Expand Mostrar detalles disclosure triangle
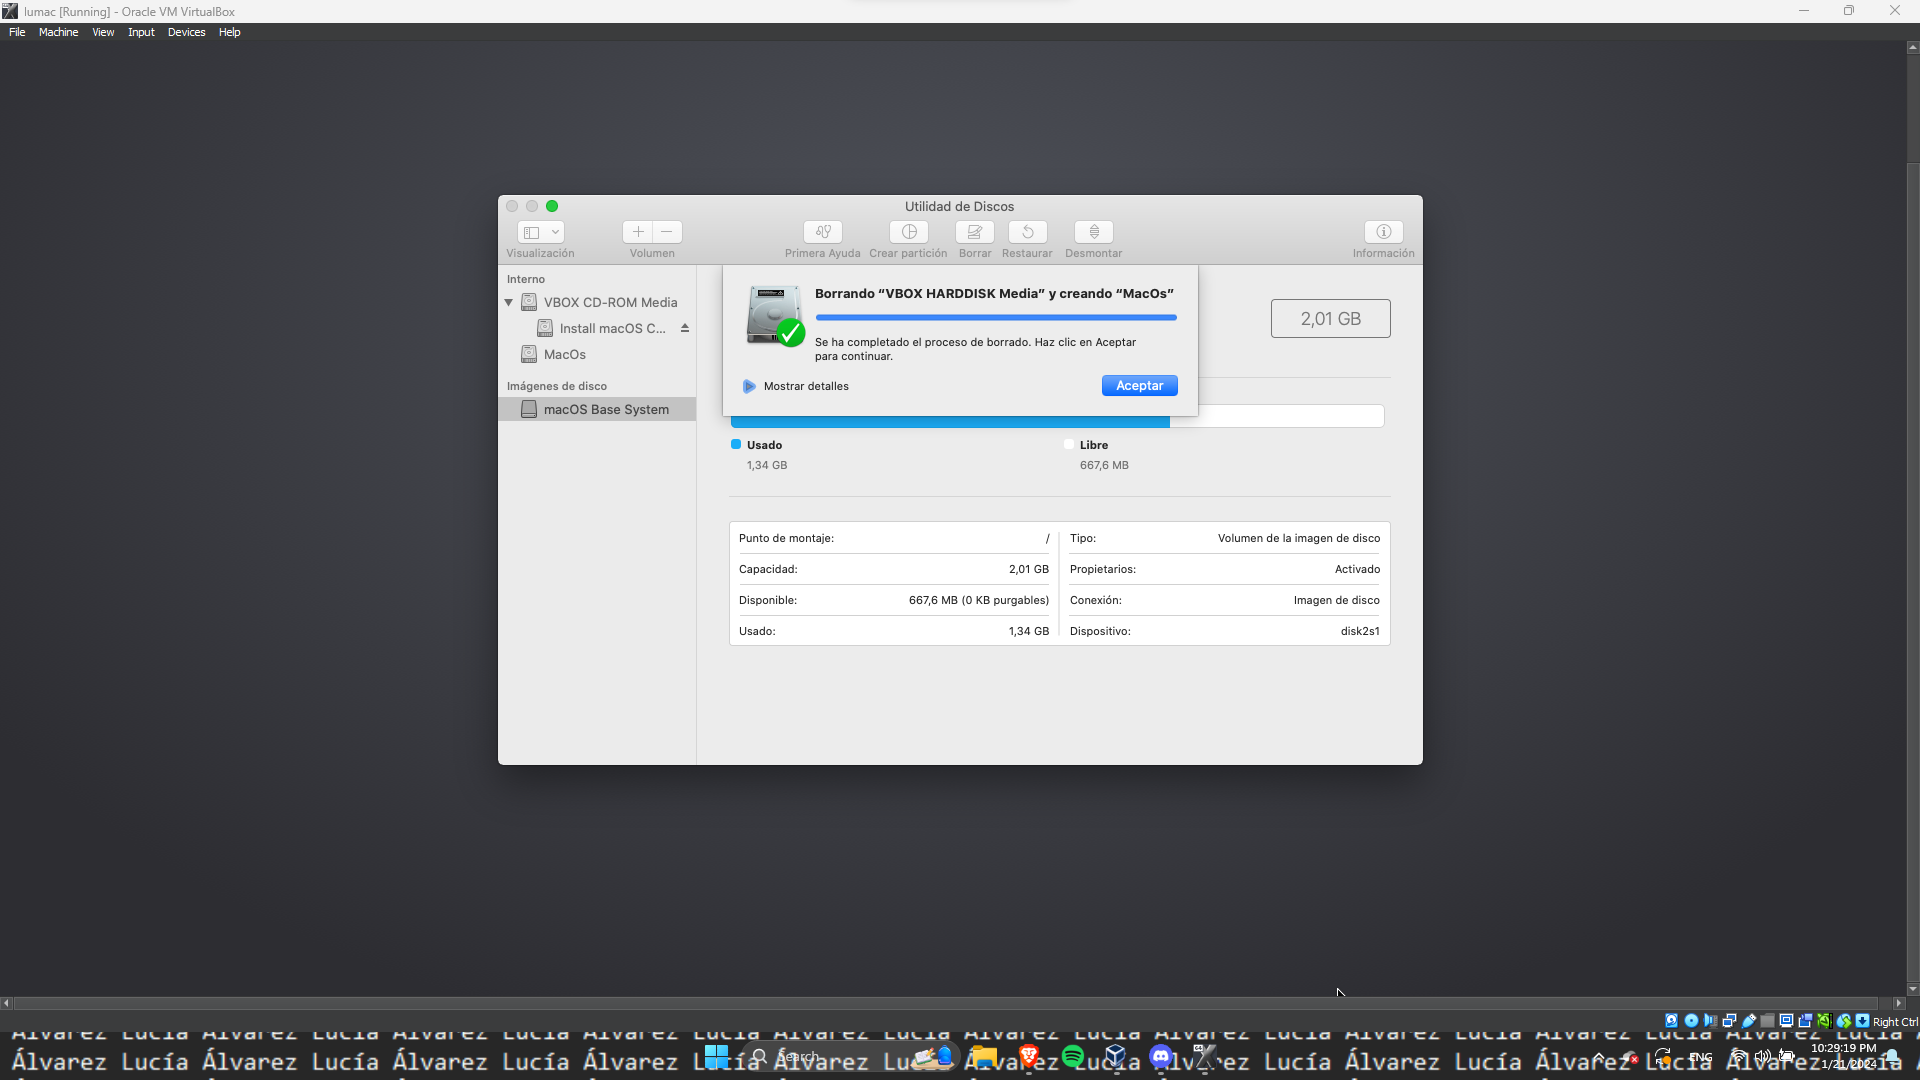 point(749,386)
